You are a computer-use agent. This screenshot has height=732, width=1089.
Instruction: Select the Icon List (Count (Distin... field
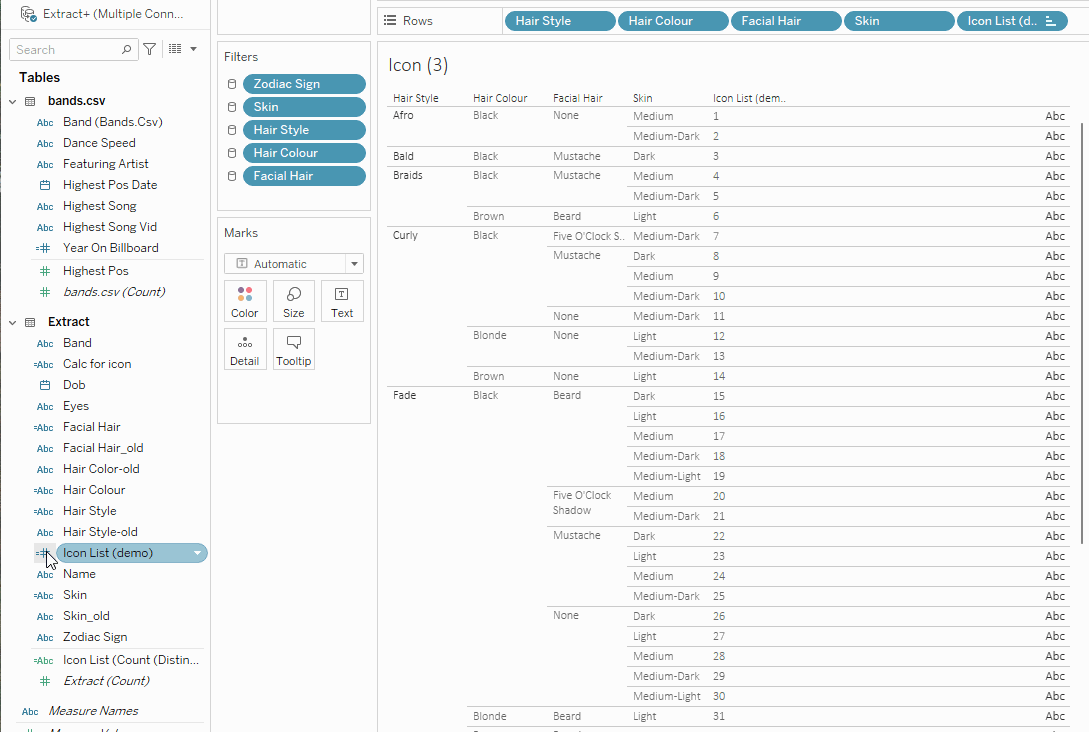pos(131,660)
